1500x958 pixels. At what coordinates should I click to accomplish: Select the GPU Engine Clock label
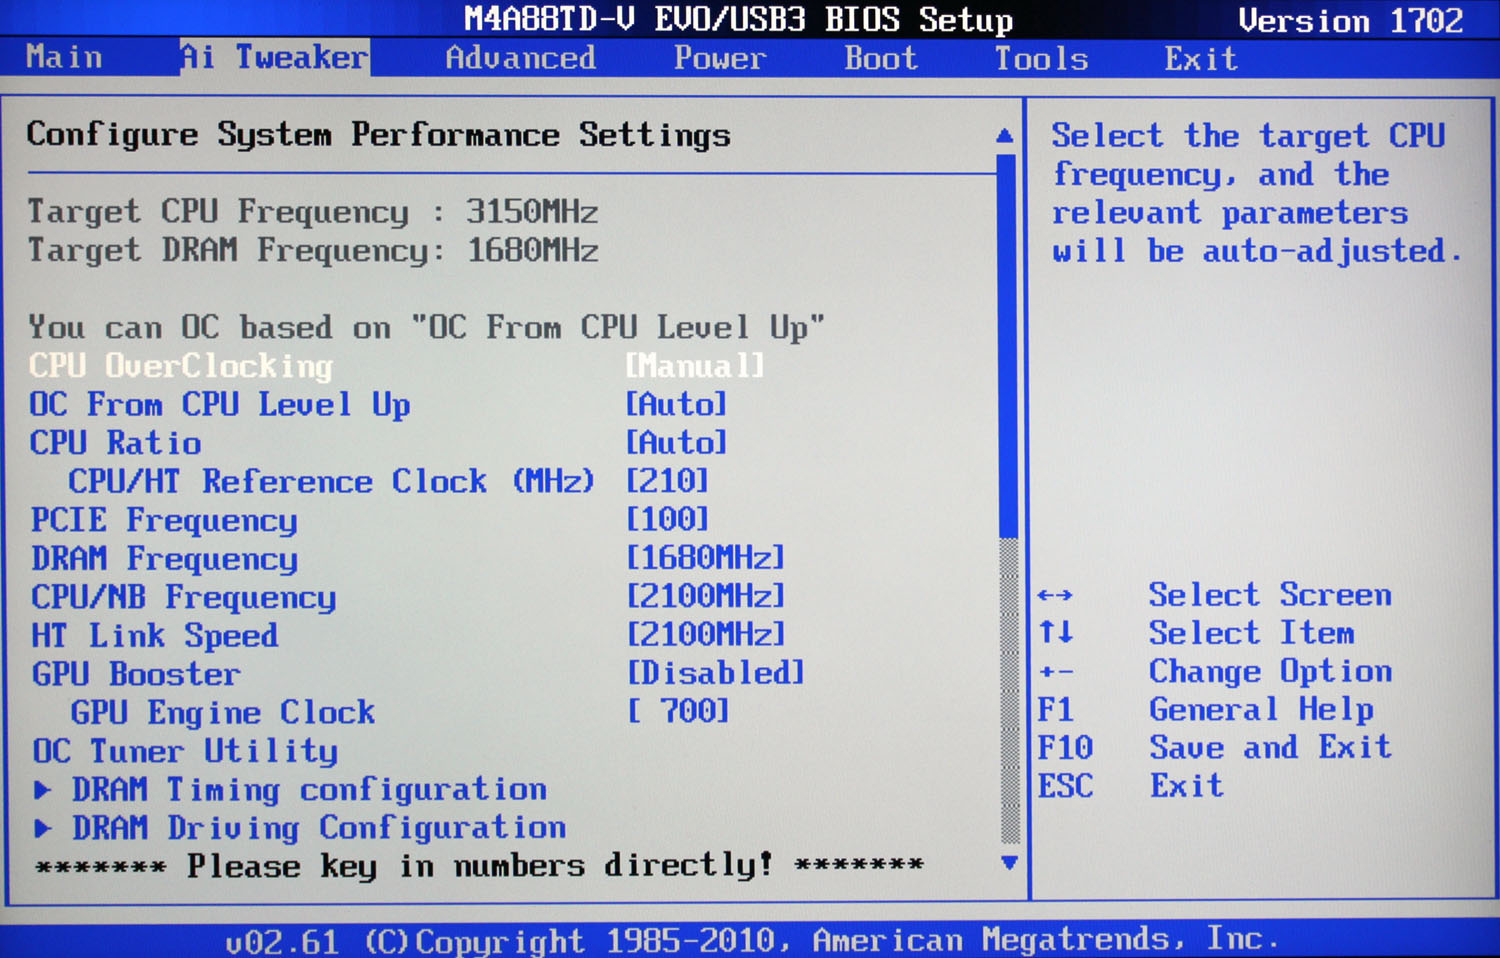[222, 713]
